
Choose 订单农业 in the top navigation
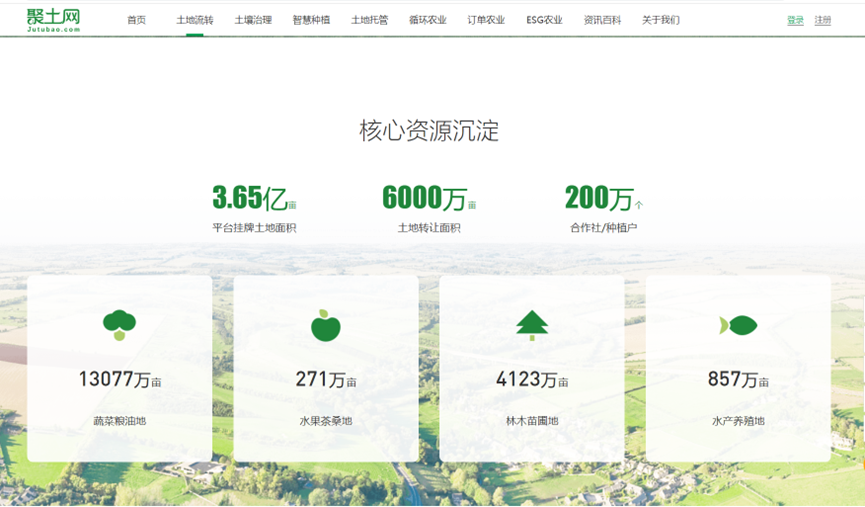pos(486,20)
